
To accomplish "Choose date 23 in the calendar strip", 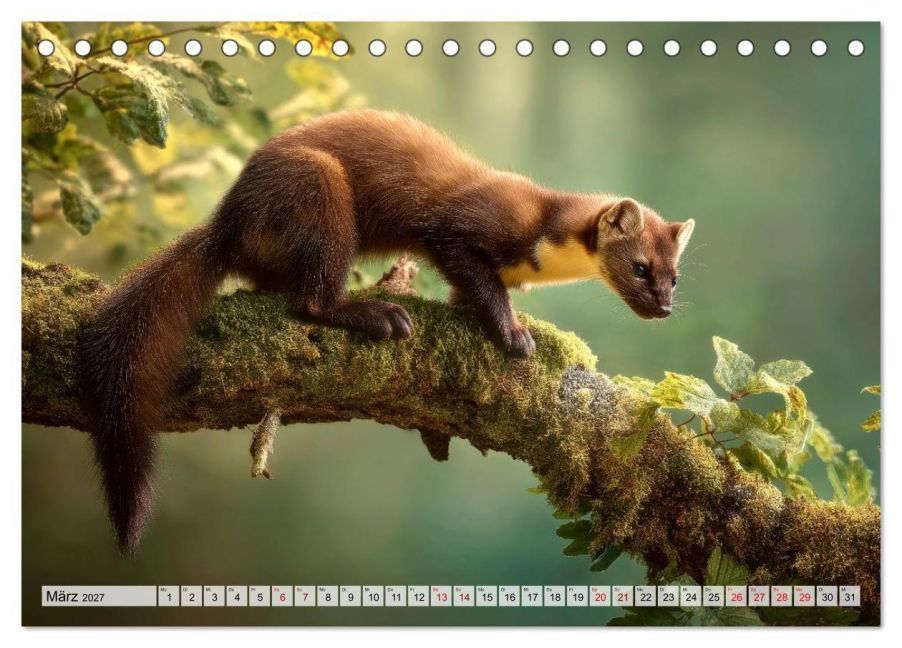I will [668, 596].
